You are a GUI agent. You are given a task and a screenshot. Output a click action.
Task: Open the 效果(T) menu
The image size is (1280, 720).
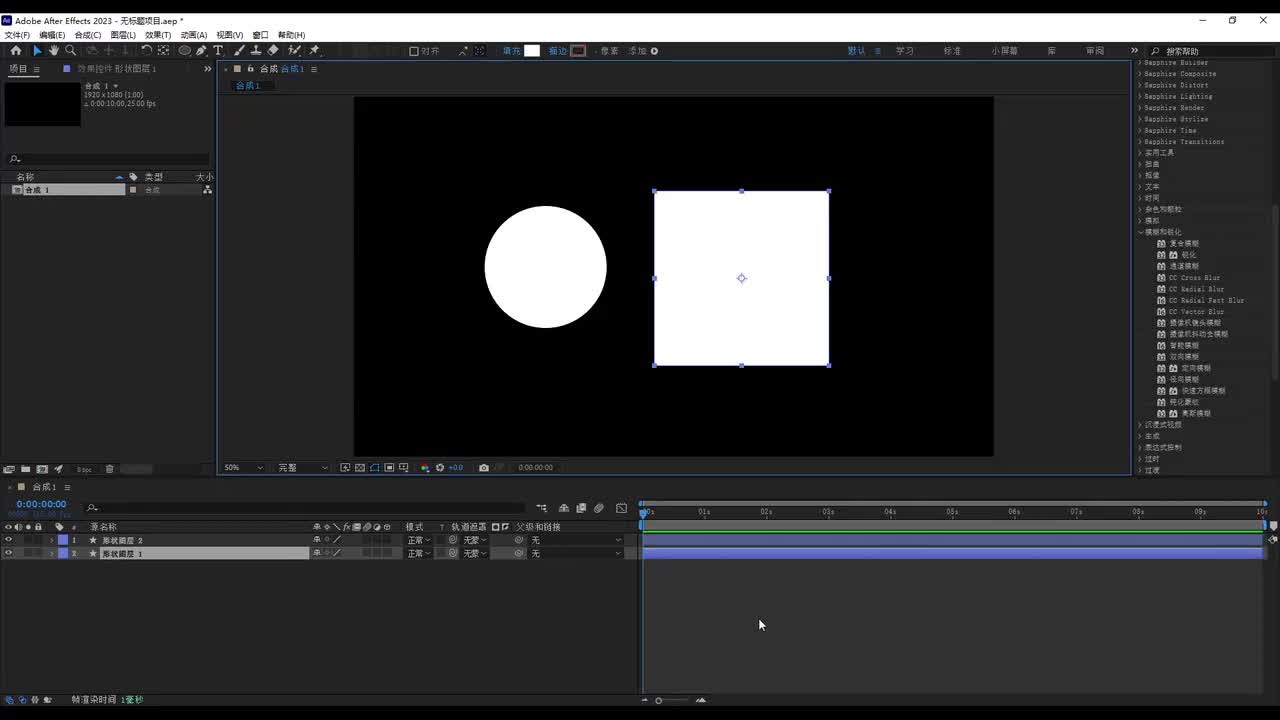[x=158, y=35]
